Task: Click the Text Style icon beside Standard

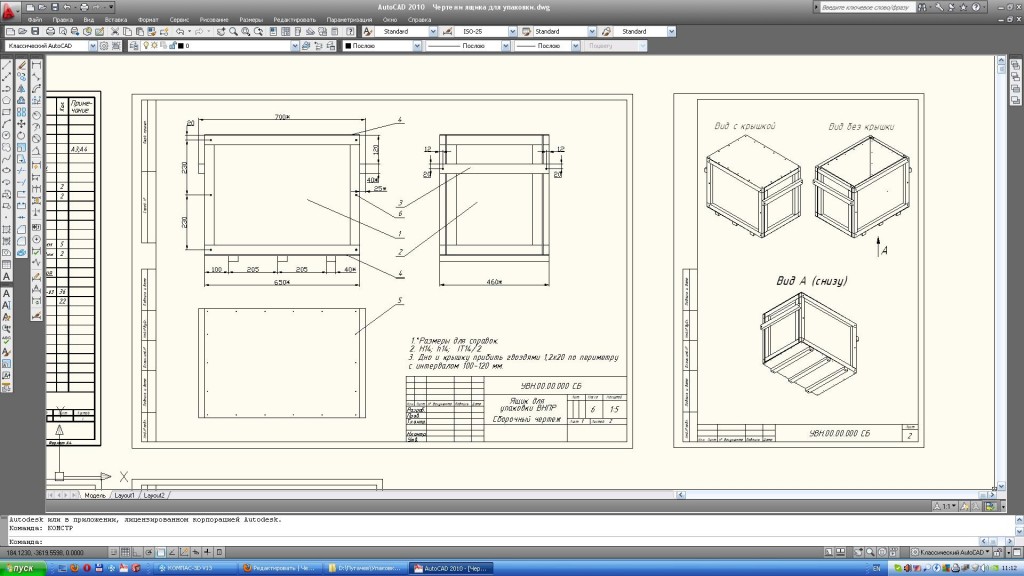Action: (x=368, y=31)
